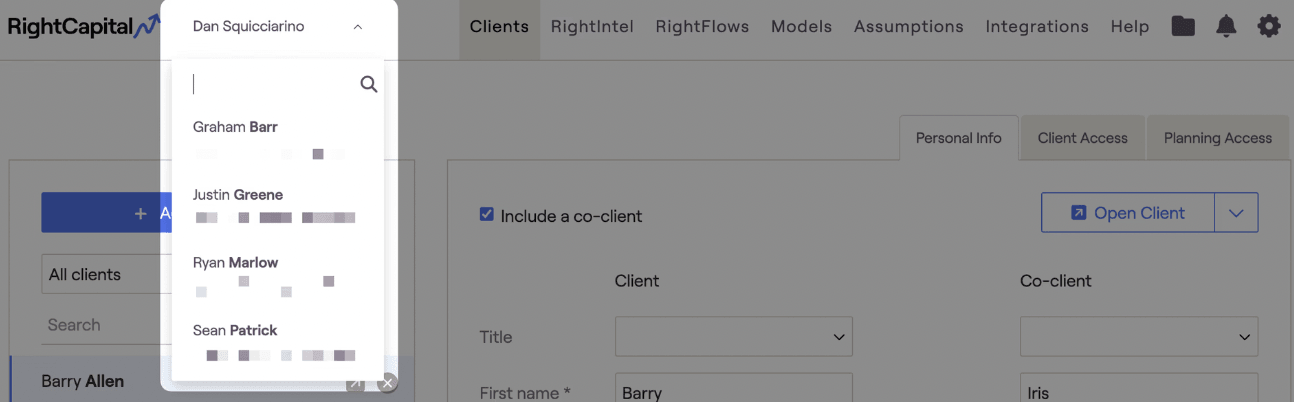Open the RightIntel menu
This screenshot has height=402, width=1294.
(592, 27)
